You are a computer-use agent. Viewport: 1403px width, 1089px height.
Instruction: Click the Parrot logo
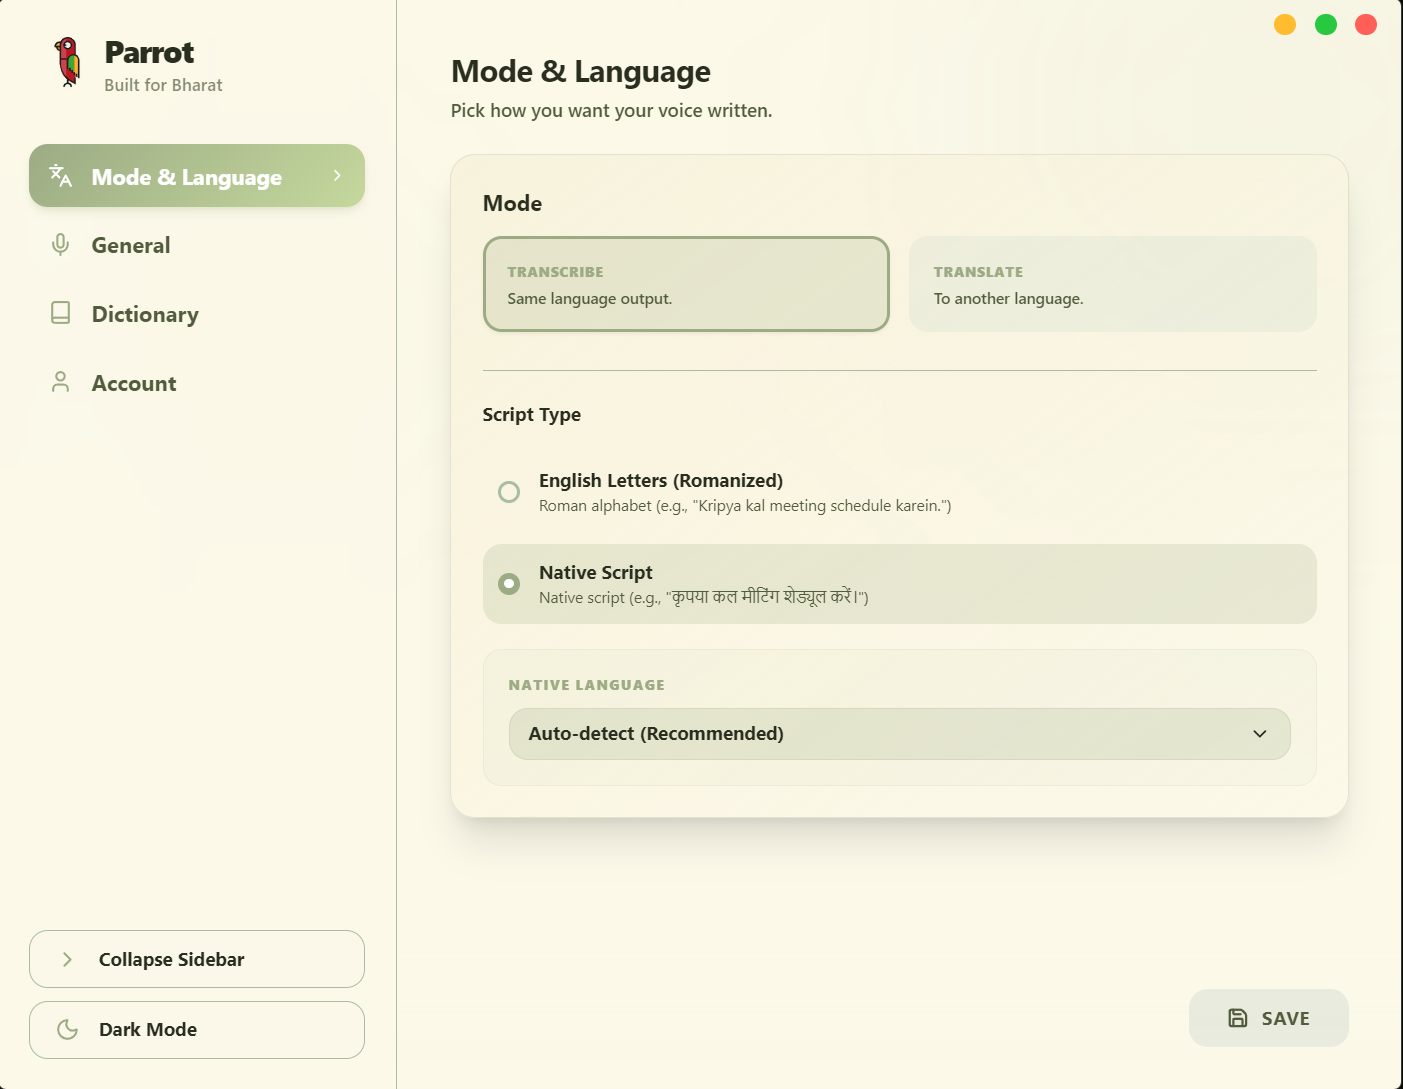(68, 62)
